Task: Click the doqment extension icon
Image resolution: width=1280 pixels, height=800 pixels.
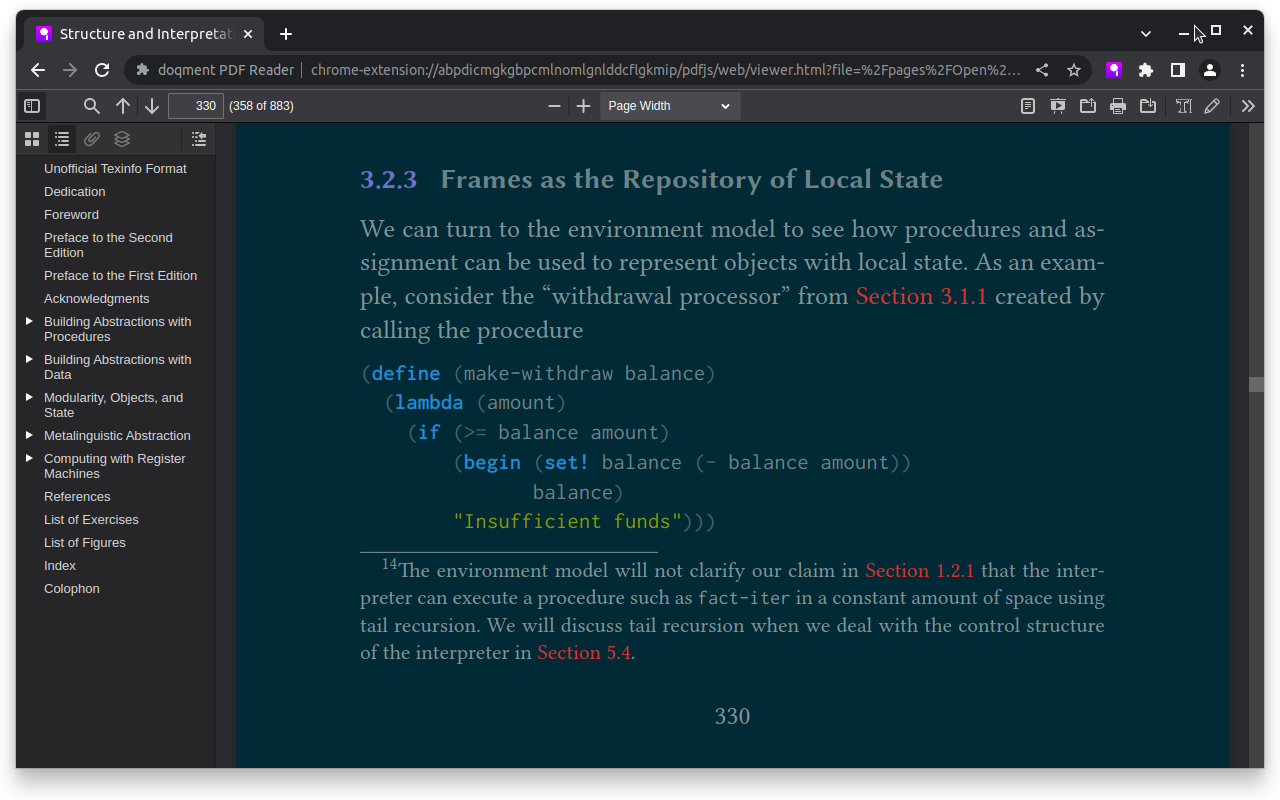Action: click(1113, 70)
